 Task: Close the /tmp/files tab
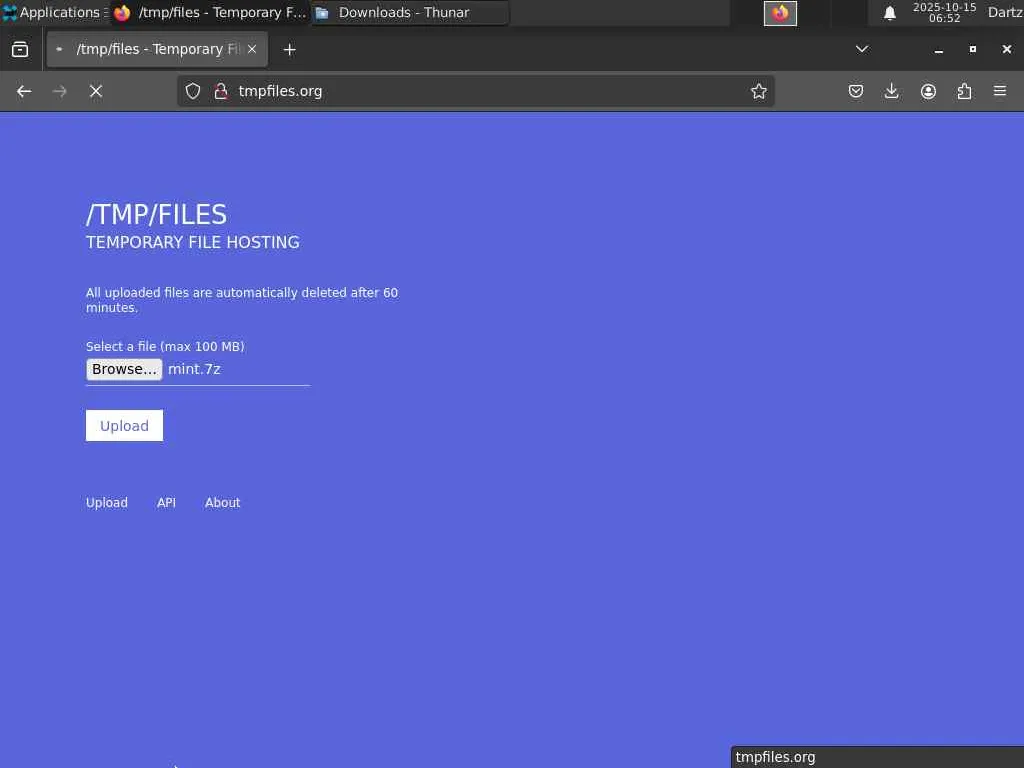252,49
